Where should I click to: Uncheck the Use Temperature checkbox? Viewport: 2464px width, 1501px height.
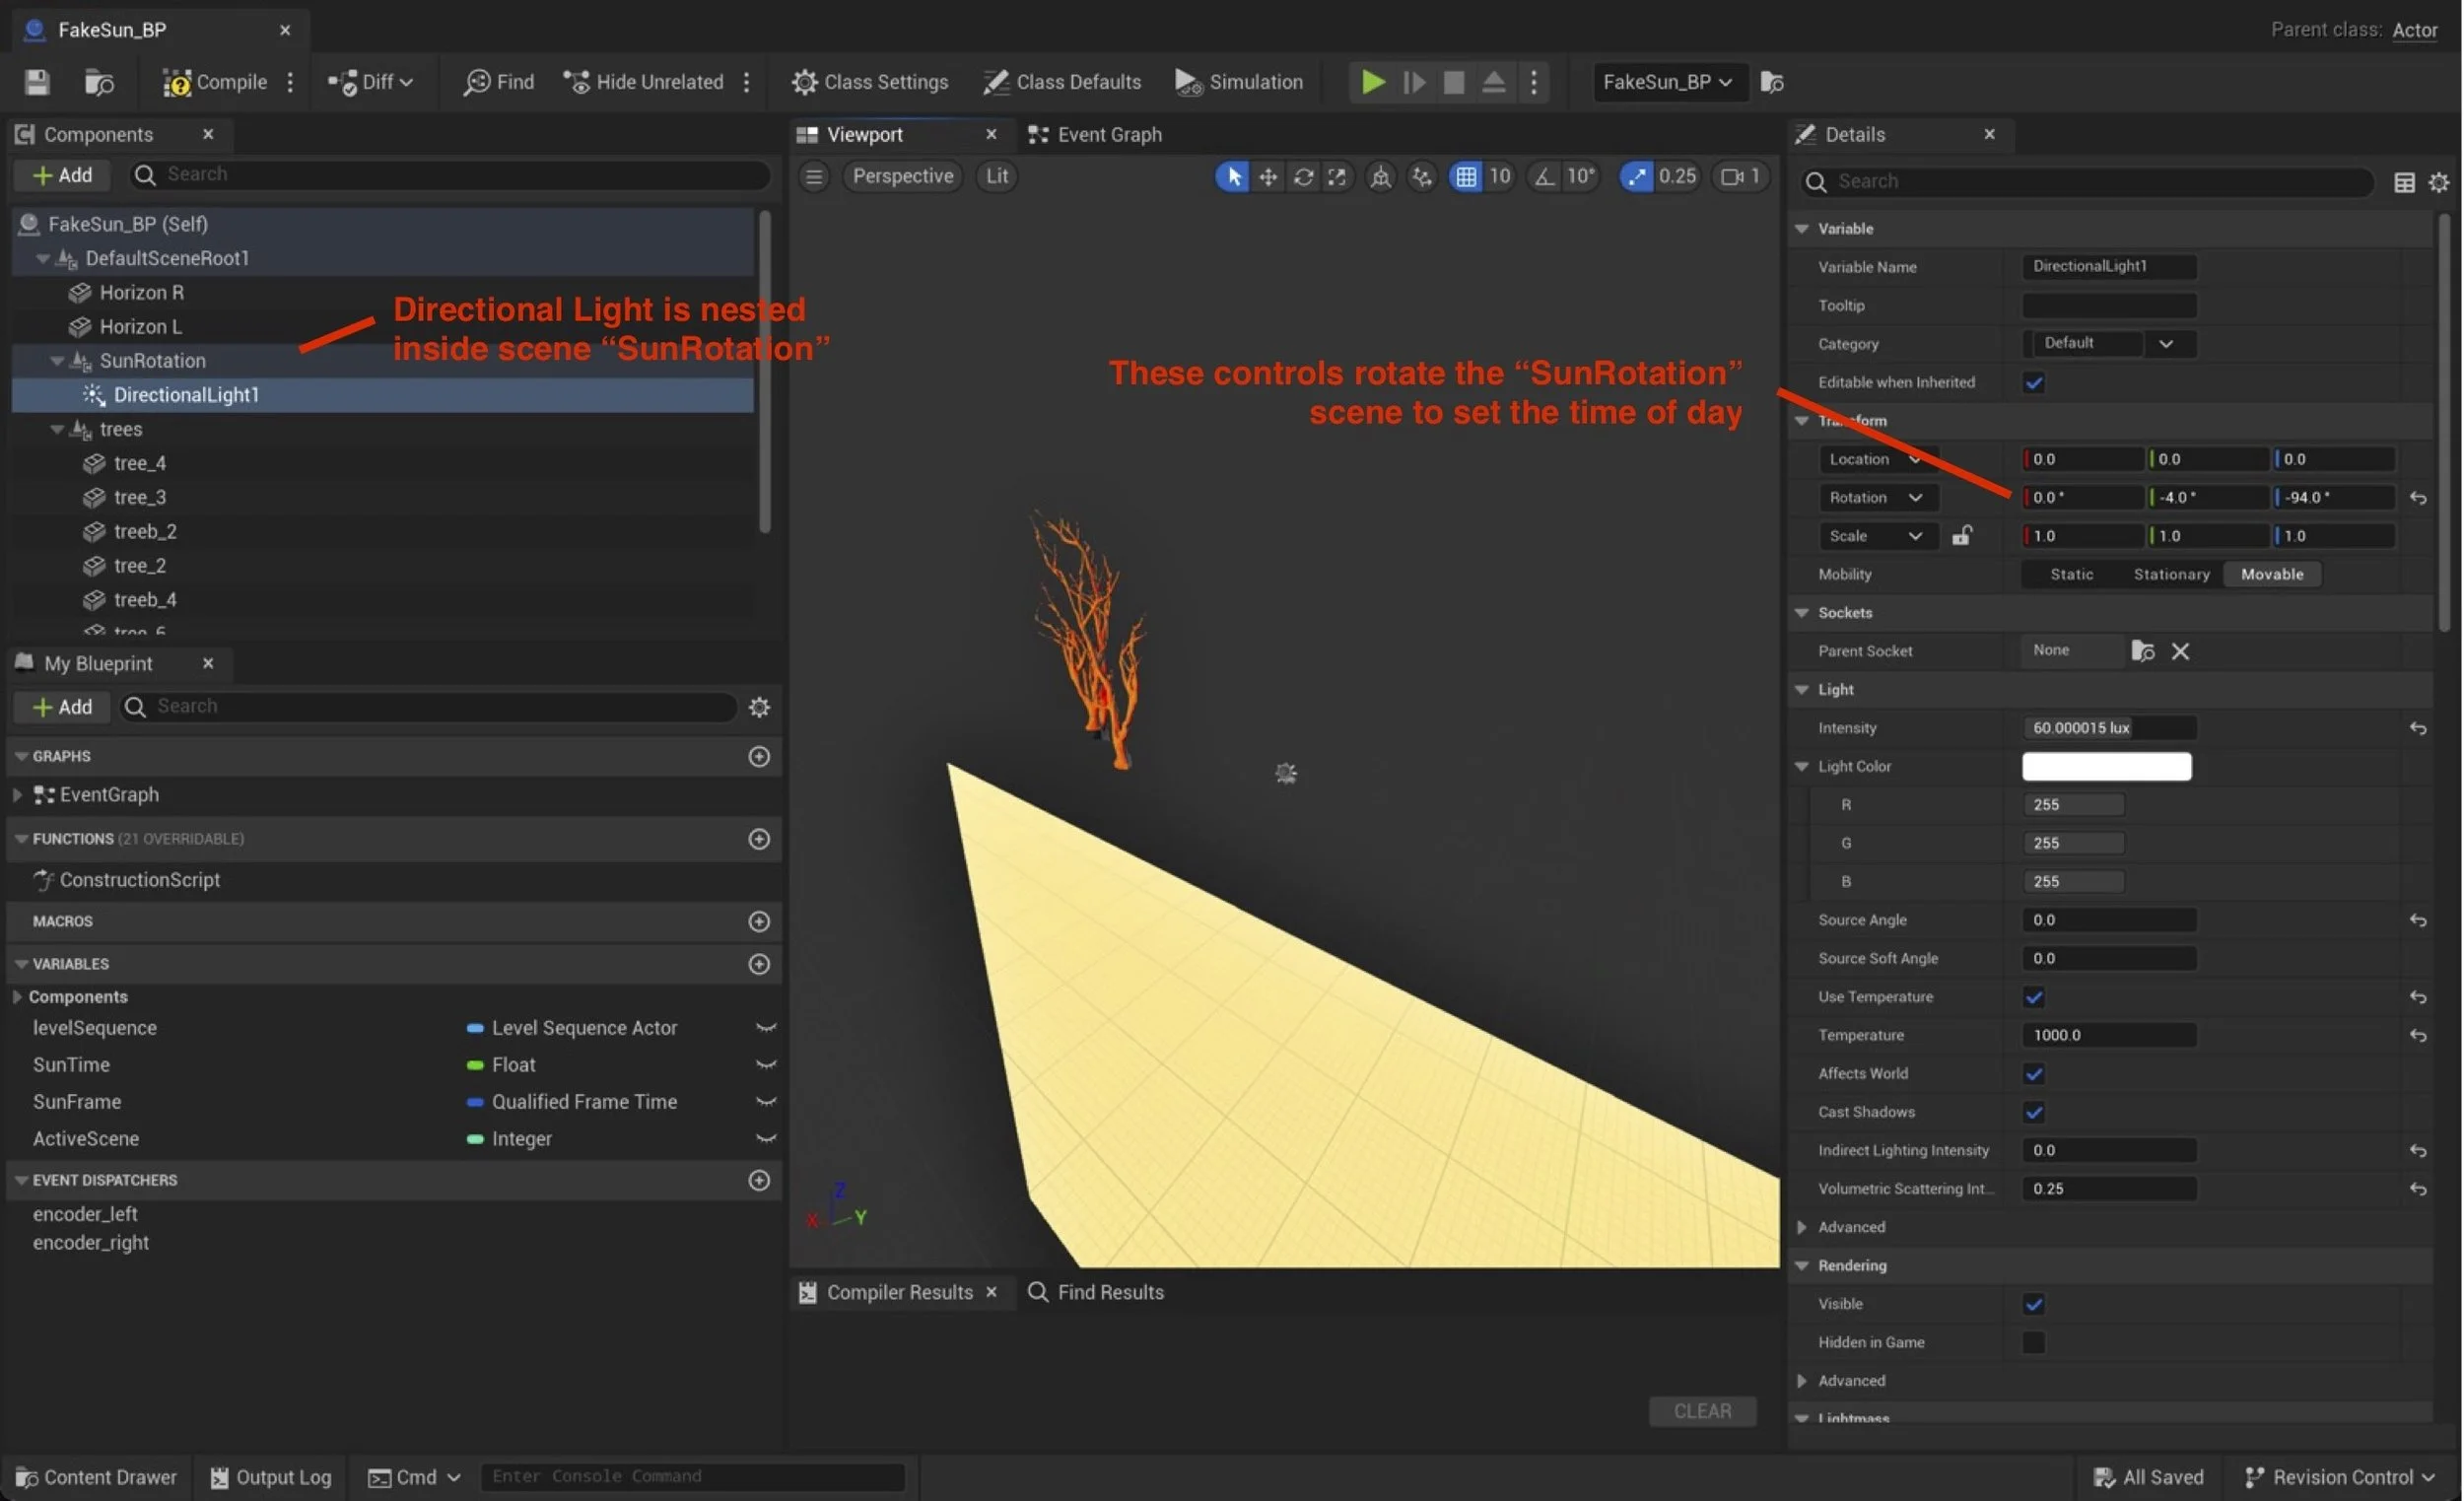click(2033, 997)
